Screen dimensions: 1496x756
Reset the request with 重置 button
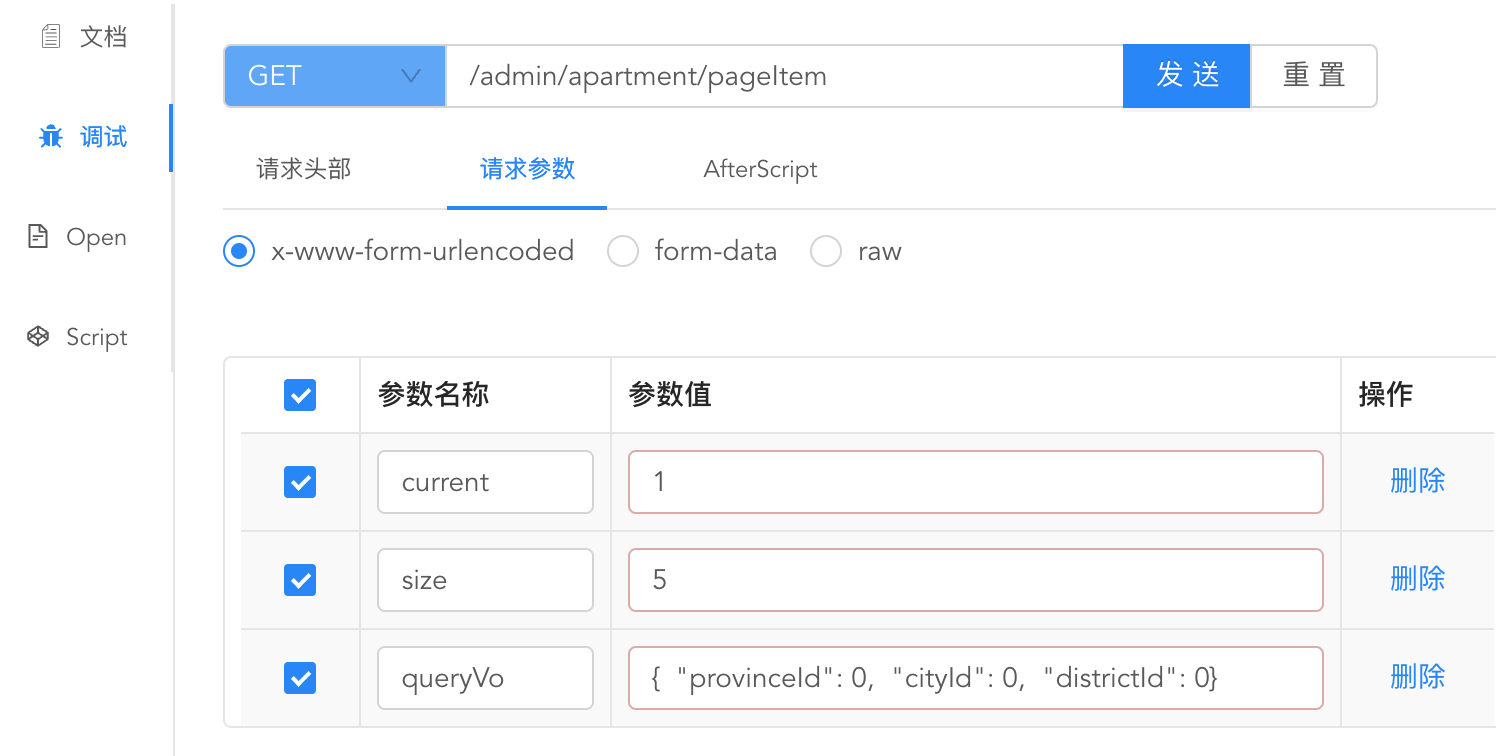click(x=1314, y=76)
